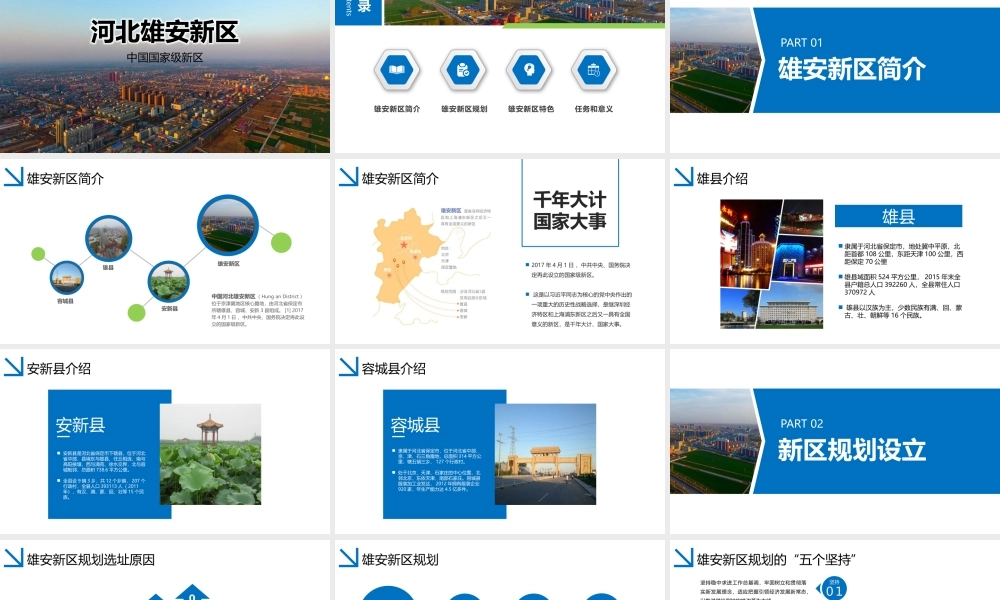
Task: Select the 安新县 title in blue box
Action: (80, 425)
